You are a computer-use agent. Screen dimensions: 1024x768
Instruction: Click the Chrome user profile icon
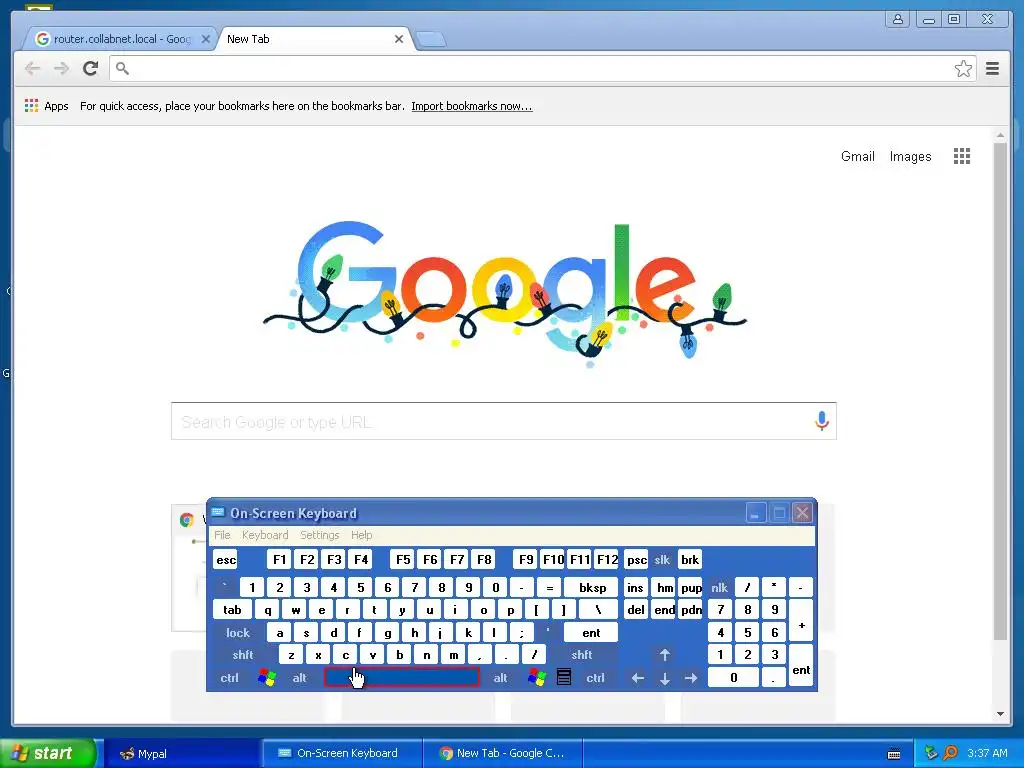click(x=898, y=19)
